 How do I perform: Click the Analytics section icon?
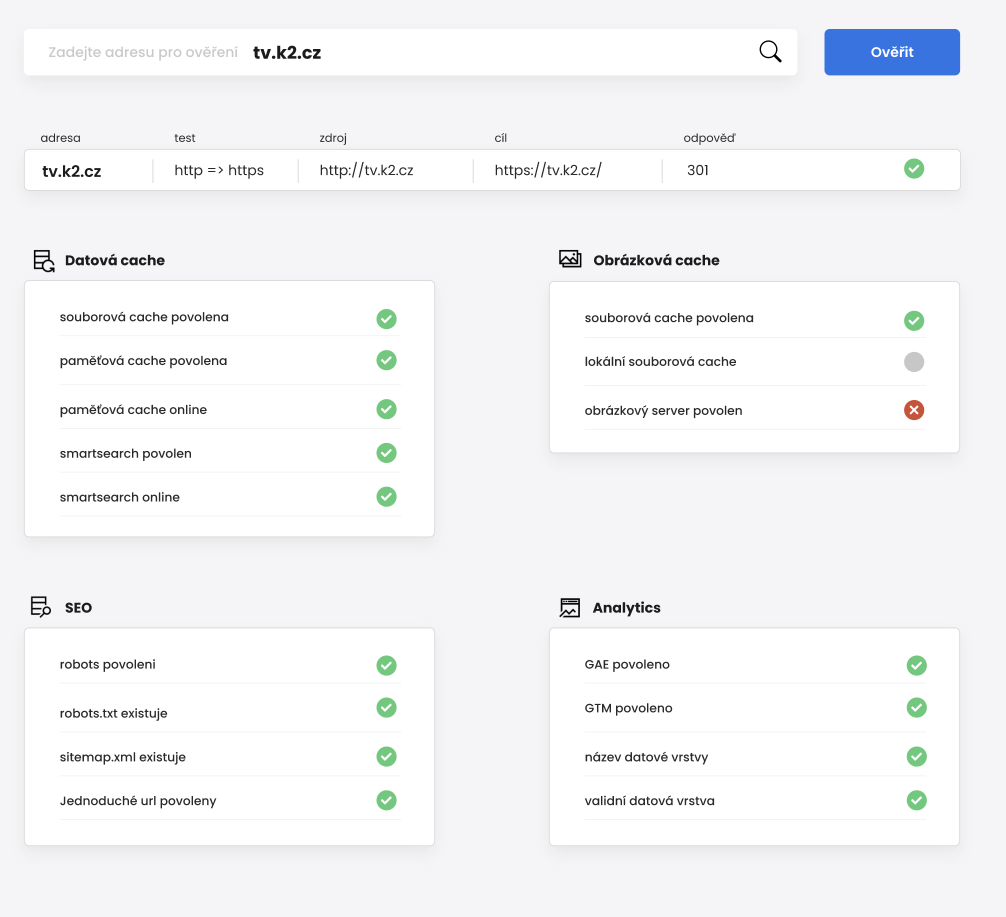[570, 607]
